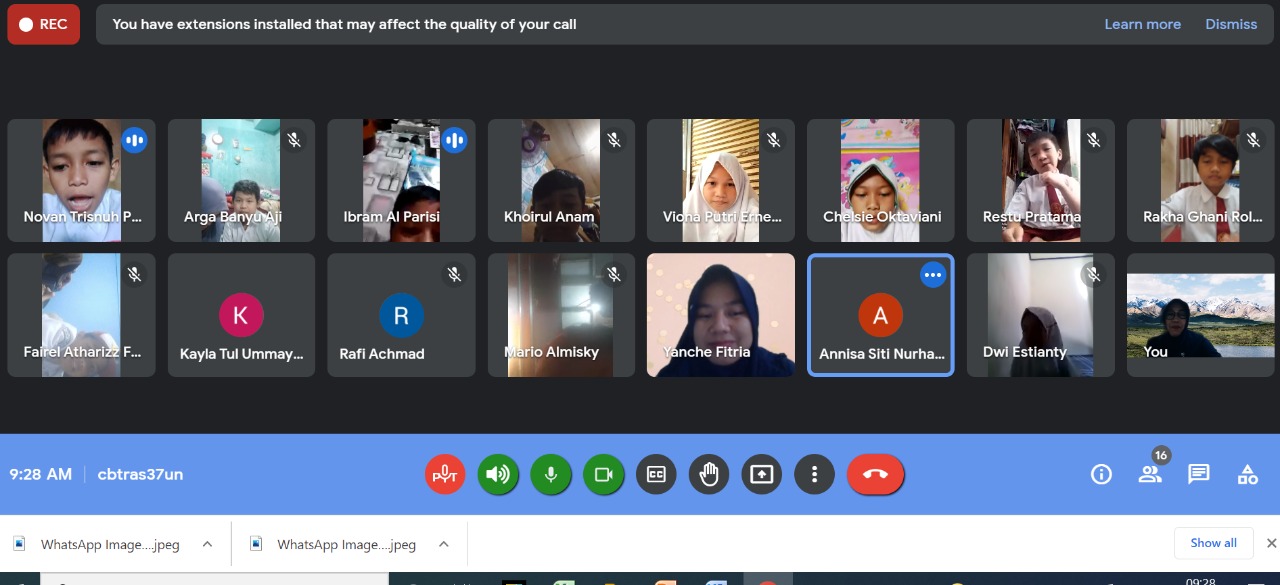Viewport: 1280px width, 585px height.
Task: Open the more options menu in the call bar
Action: coord(815,475)
